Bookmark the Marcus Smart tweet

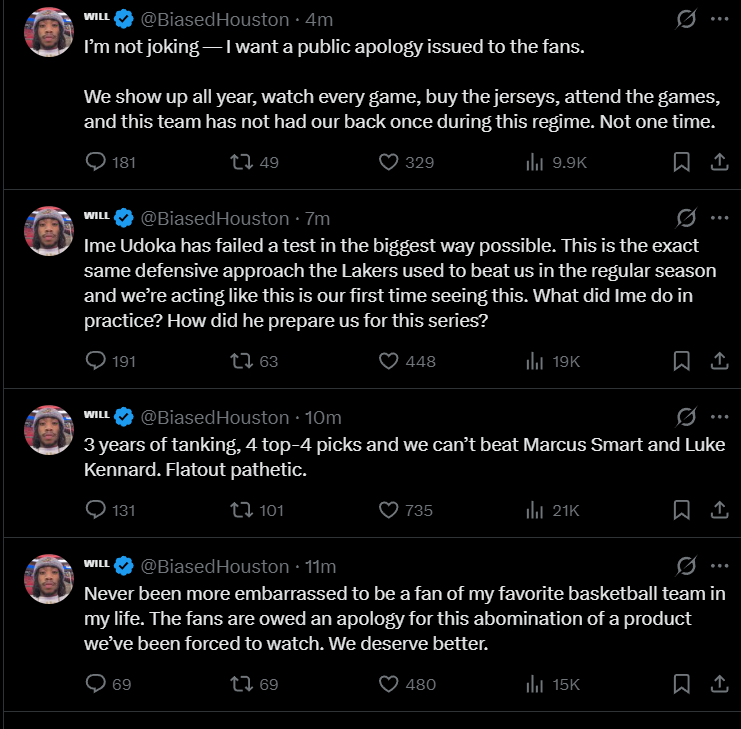[681, 510]
